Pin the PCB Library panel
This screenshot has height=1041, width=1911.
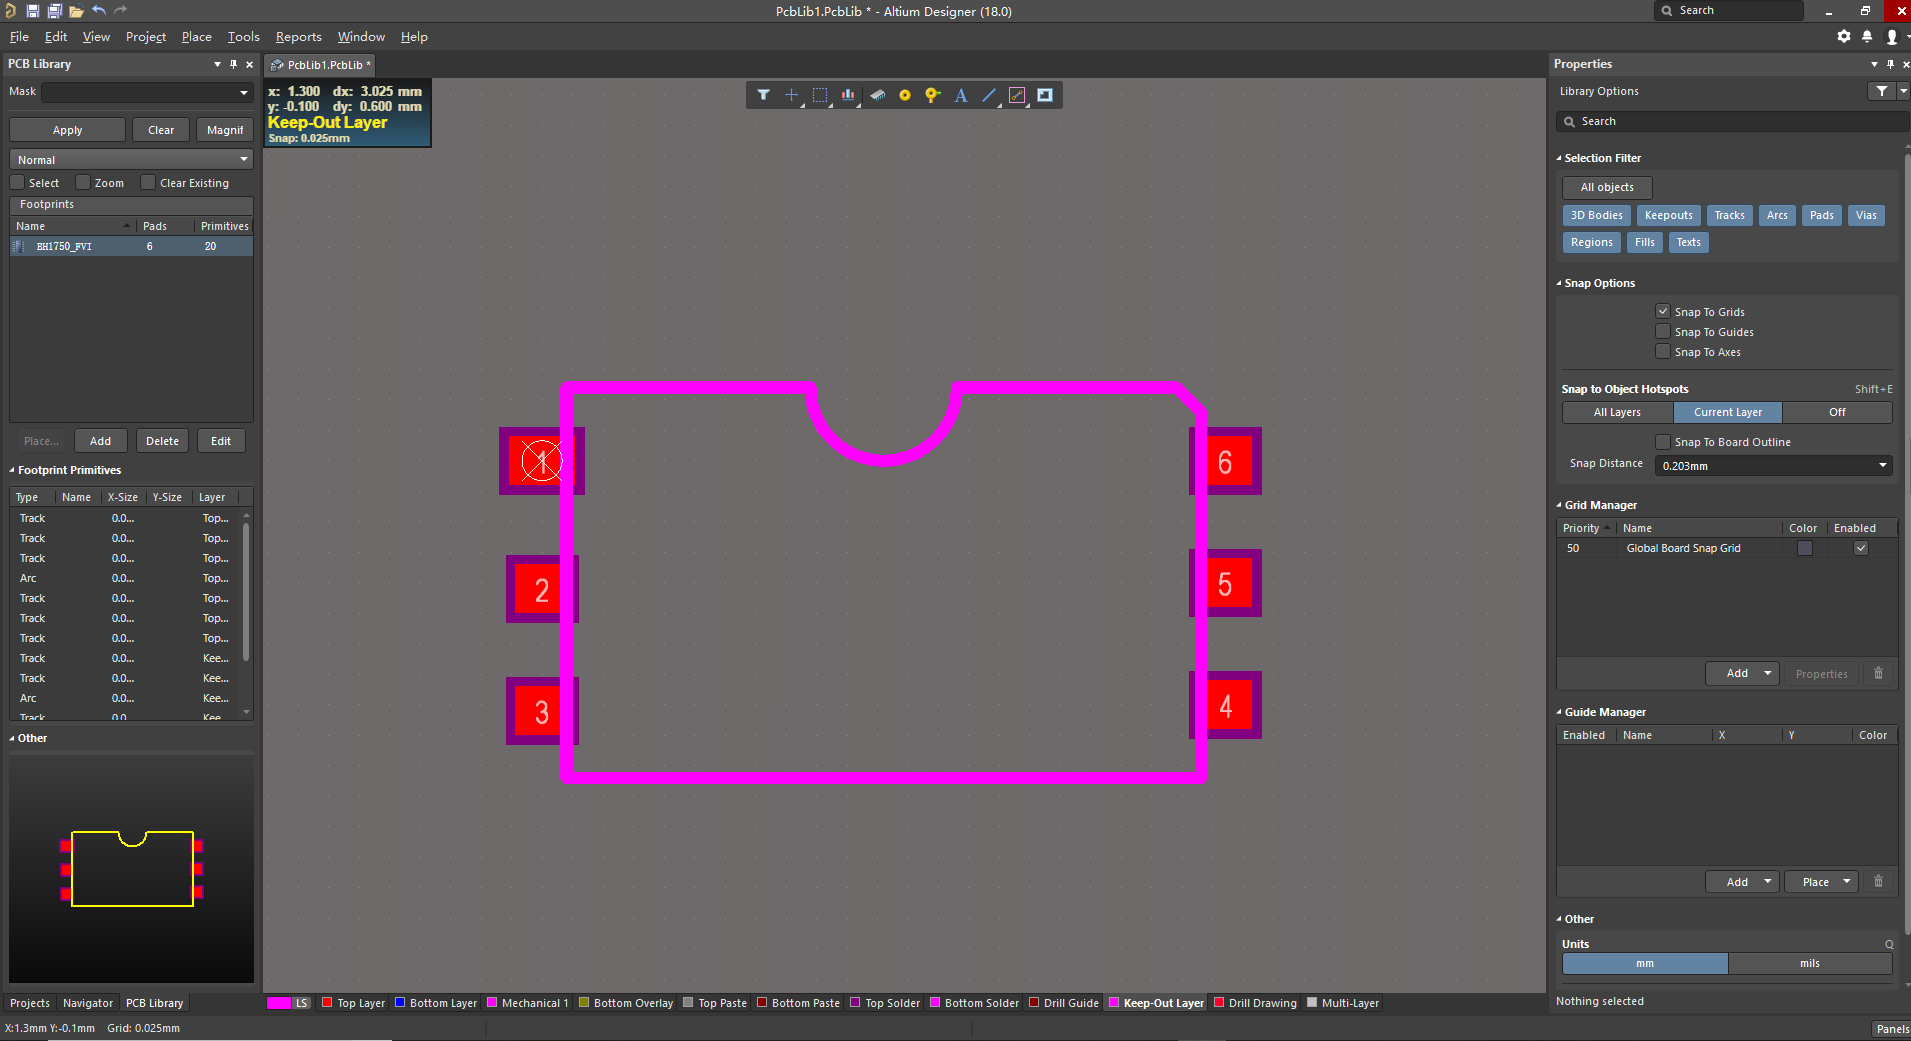click(234, 64)
